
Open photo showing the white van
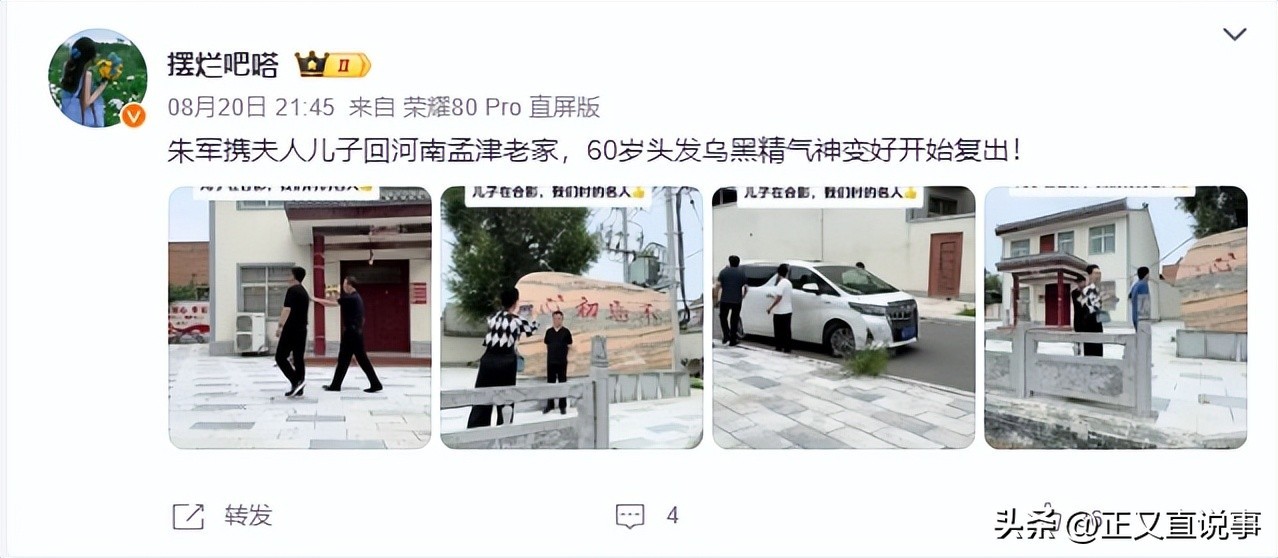844,317
